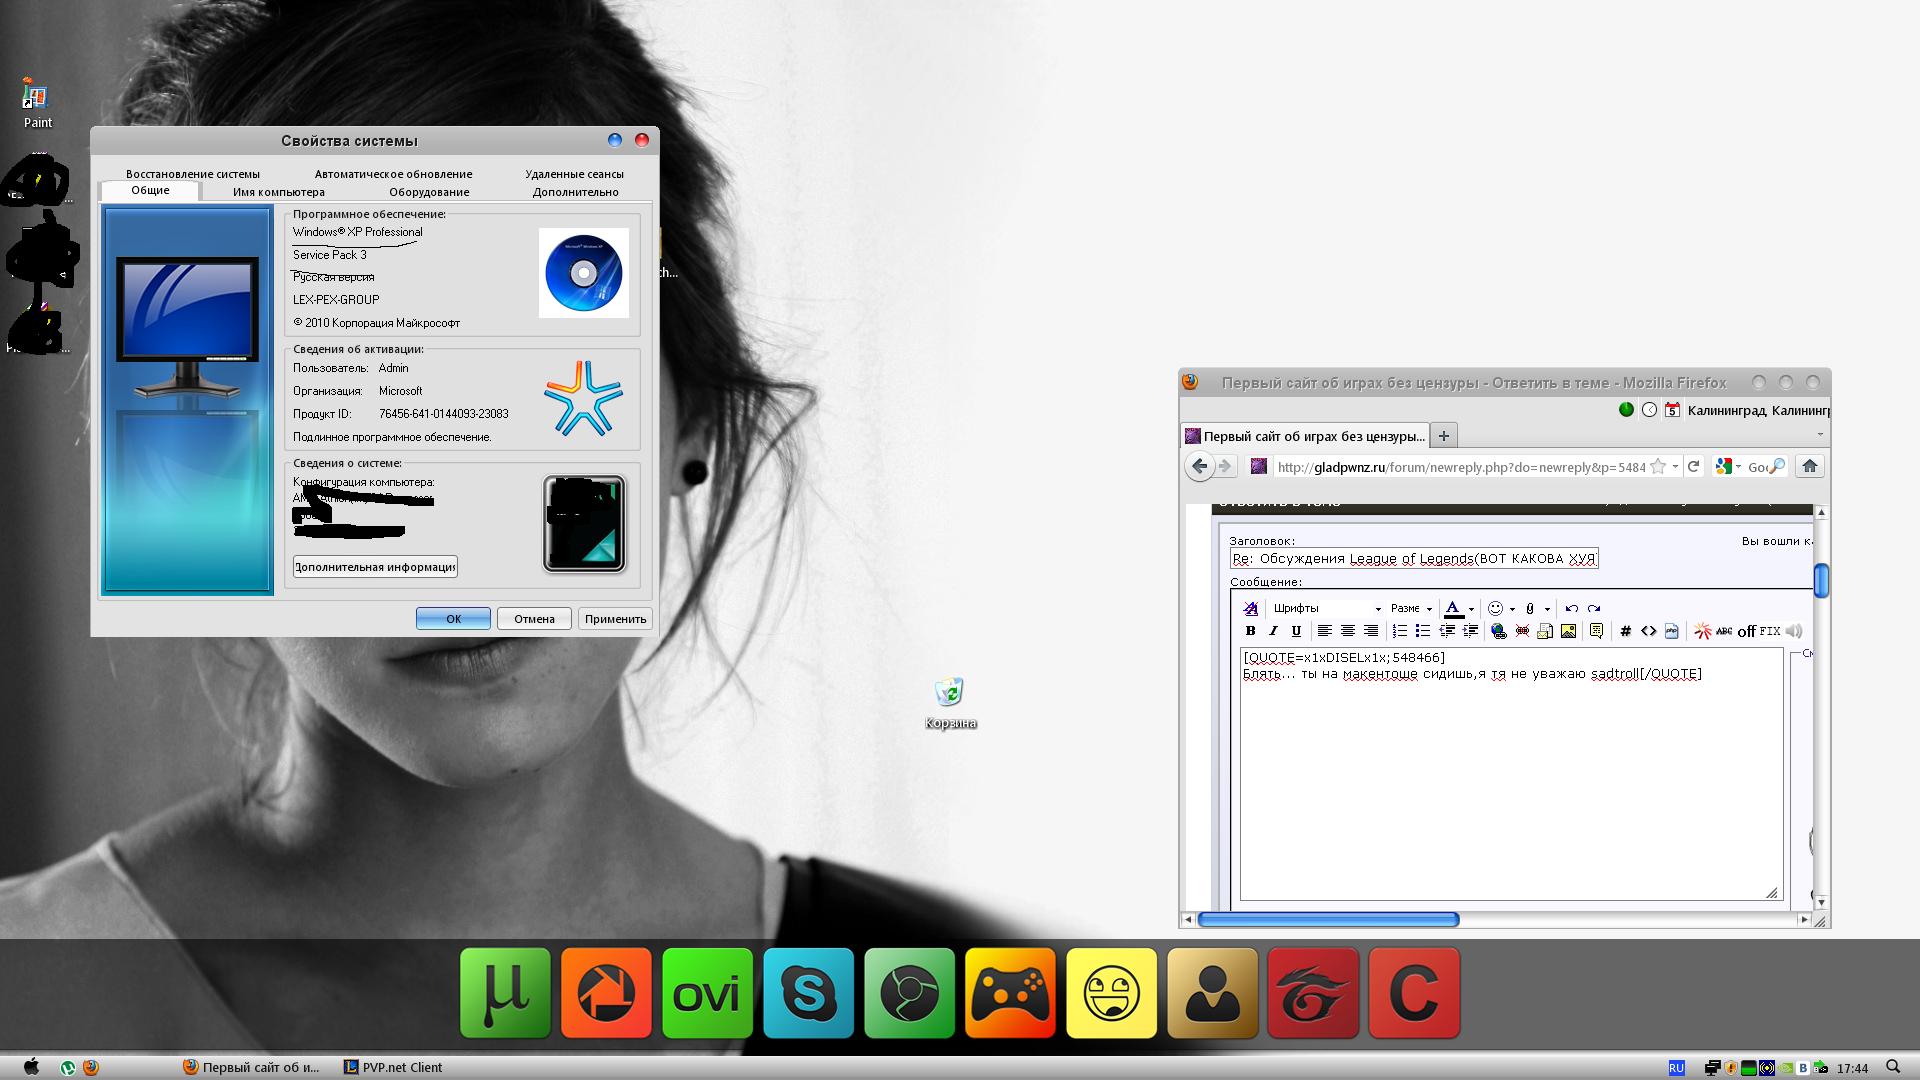
Task: Launch uTorrent from the dock
Action: (505, 993)
